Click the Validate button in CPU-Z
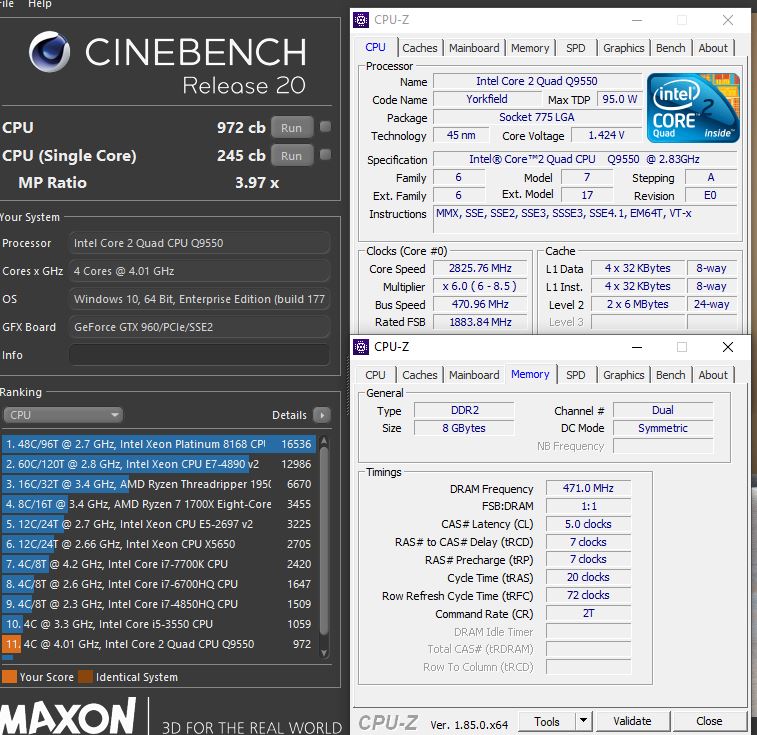Screen dimensions: 757x735 (x=632, y=721)
